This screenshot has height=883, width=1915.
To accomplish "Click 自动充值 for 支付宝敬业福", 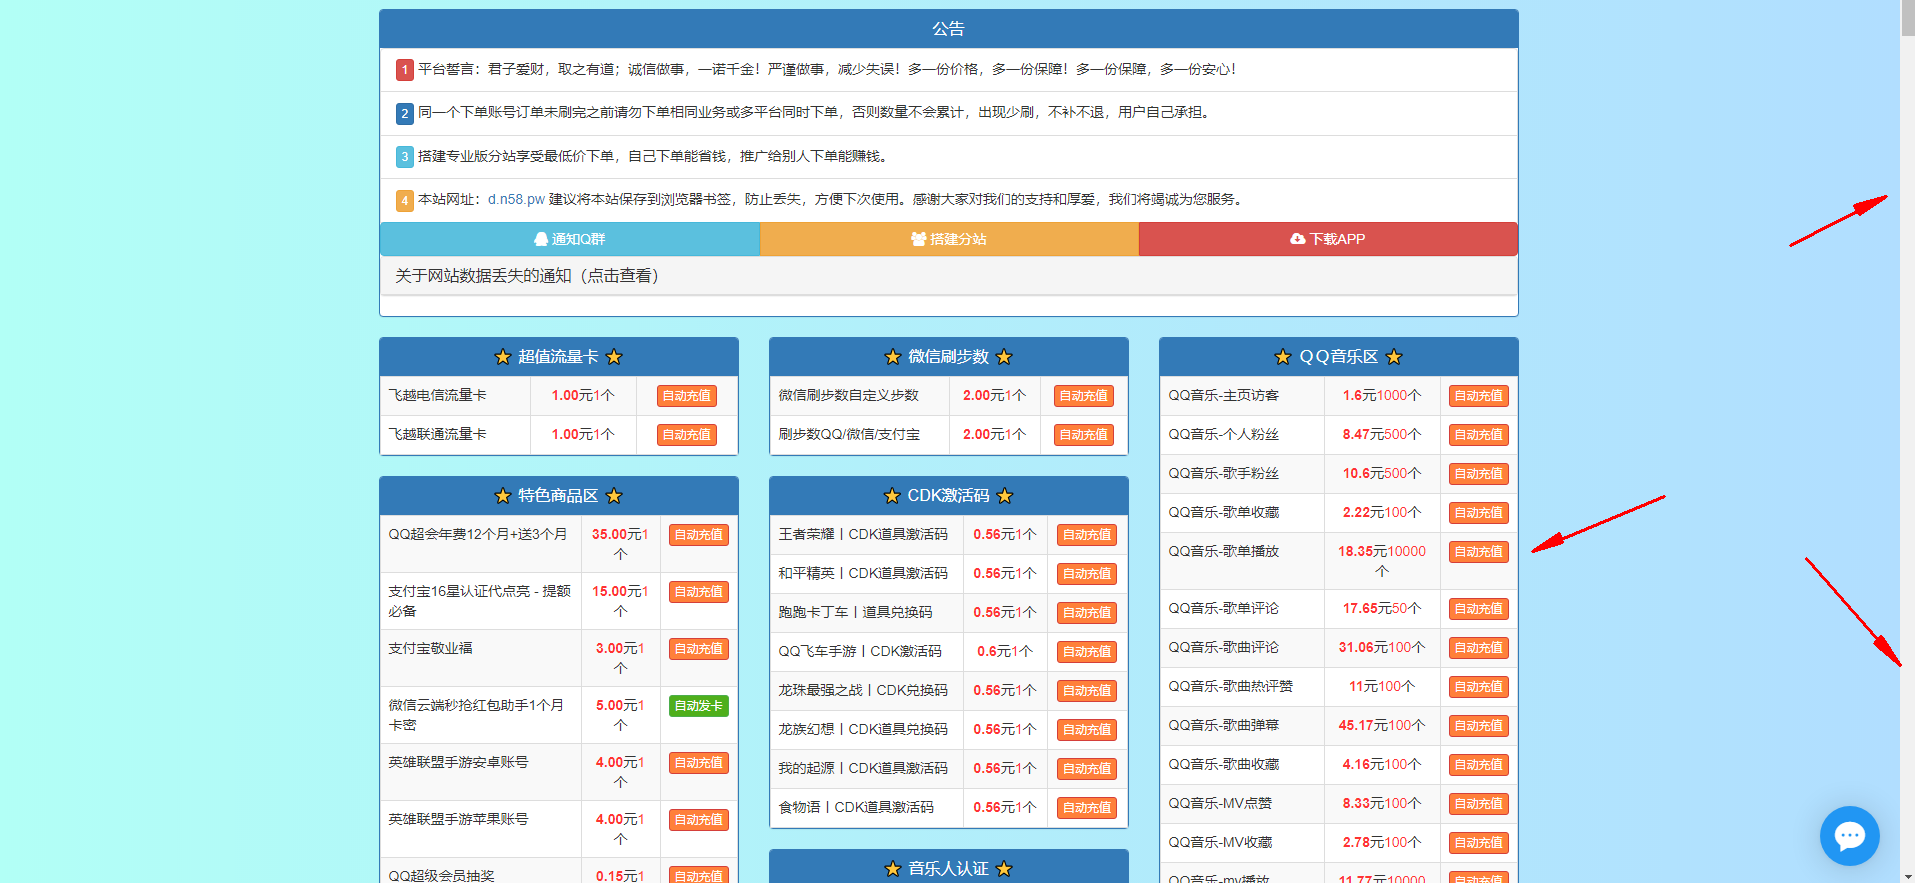I will [699, 649].
